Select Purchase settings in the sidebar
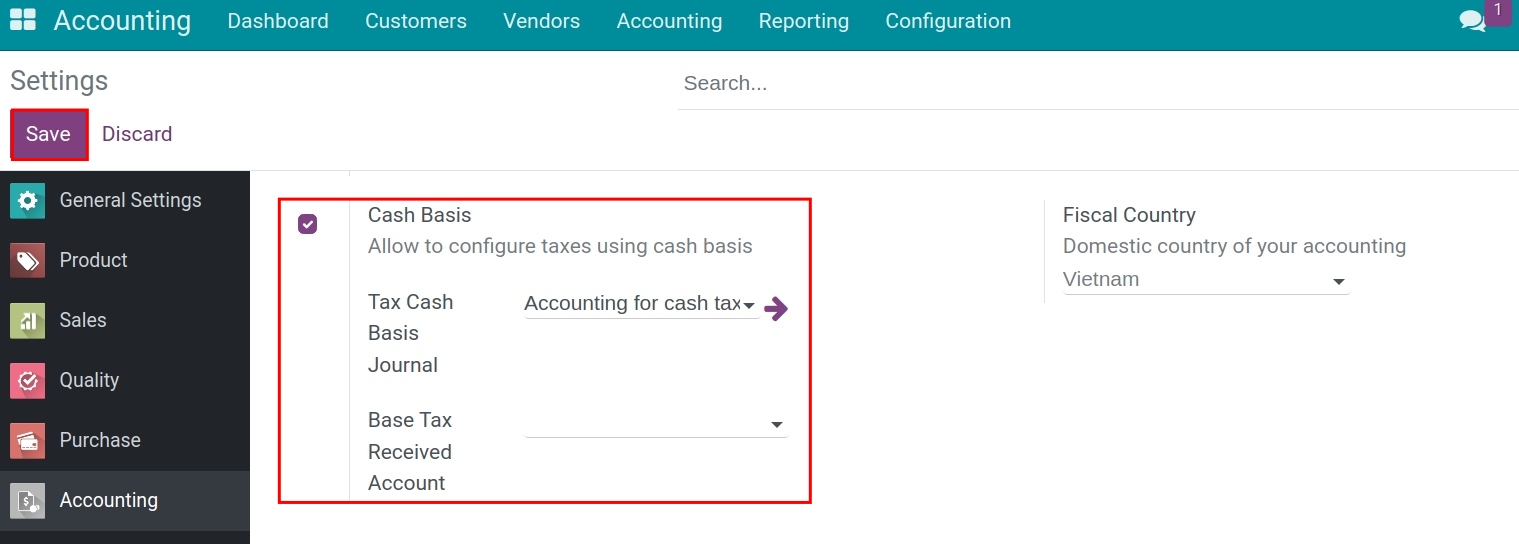Viewport: 1519px width, 544px height. (x=125, y=440)
